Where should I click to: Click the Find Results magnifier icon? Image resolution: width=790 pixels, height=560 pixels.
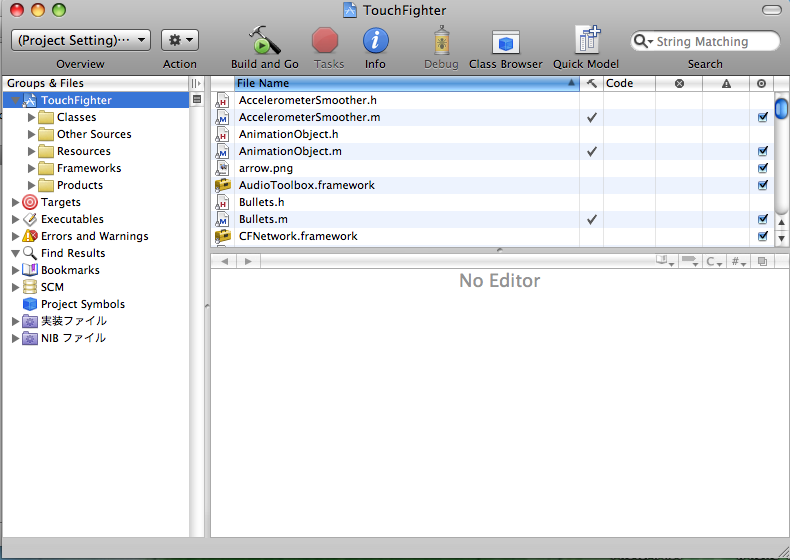pyautogui.click(x=30, y=253)
